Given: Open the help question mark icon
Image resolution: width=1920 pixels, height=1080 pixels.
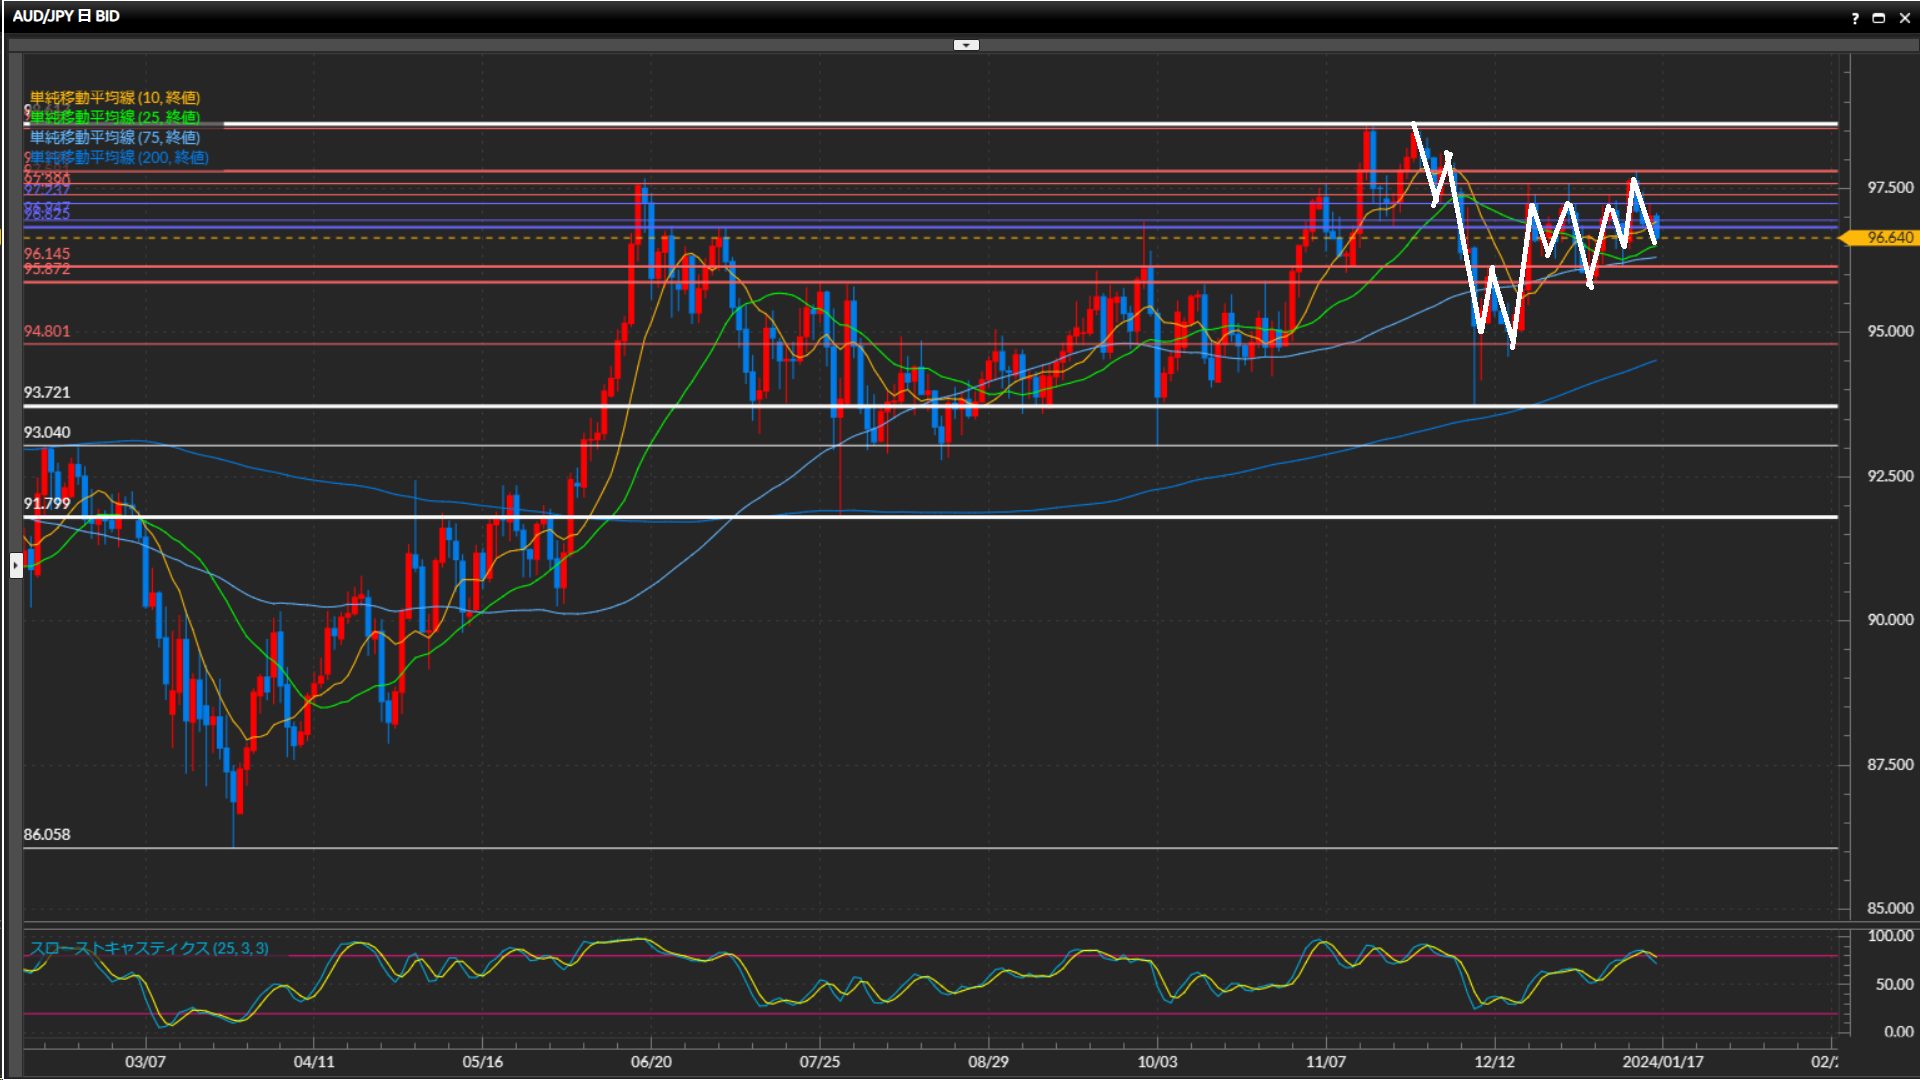Looking at the screenshot, I should [x=1855, y=18].
